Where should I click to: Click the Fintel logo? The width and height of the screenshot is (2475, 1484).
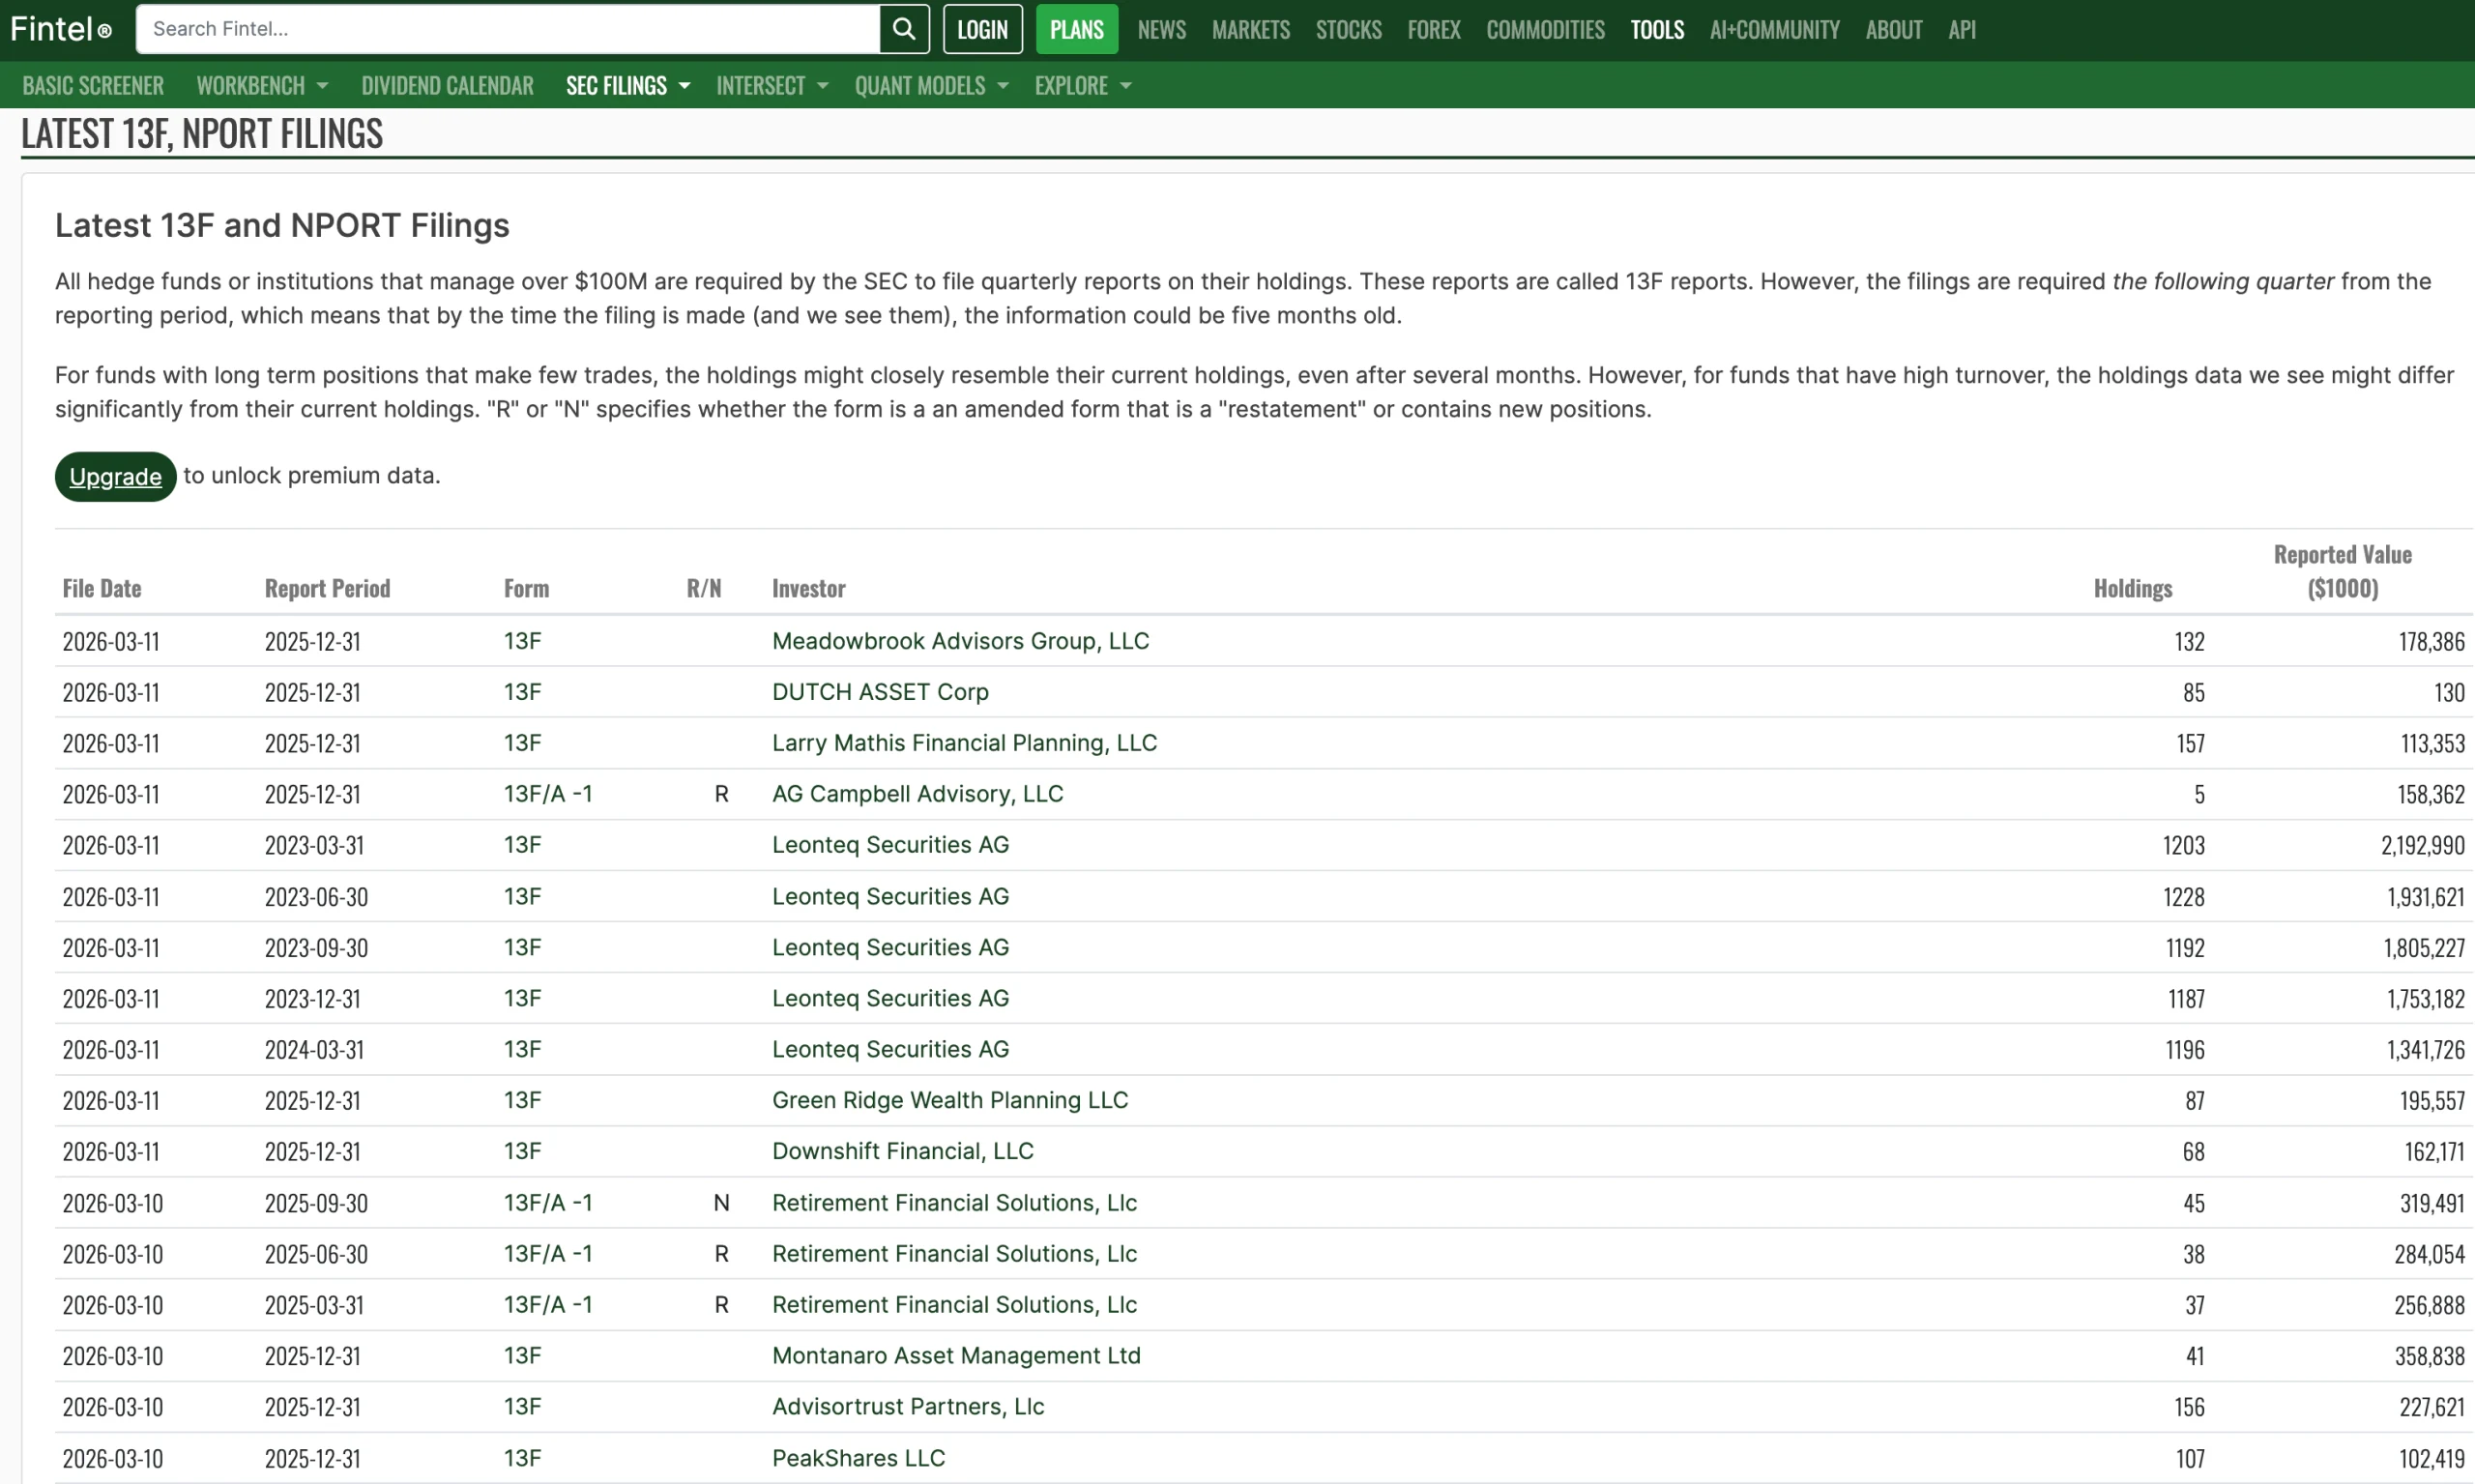tap(61, 29)
